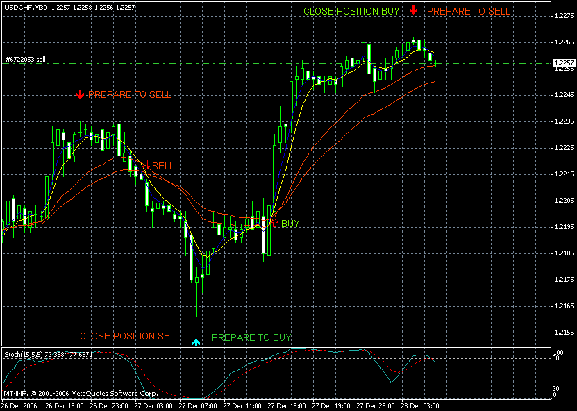Screen dimensions: 577x411
Task: Click the 1.2275 price axis label
Action: (564, 16)
